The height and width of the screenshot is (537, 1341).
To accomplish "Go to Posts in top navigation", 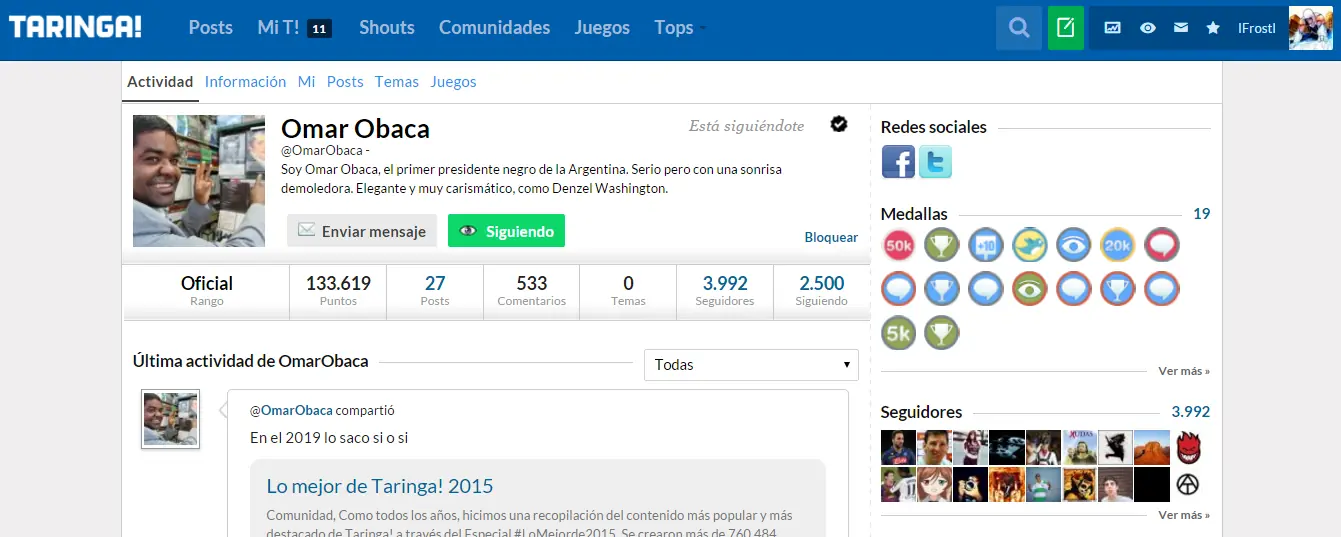I will (210, 28).
